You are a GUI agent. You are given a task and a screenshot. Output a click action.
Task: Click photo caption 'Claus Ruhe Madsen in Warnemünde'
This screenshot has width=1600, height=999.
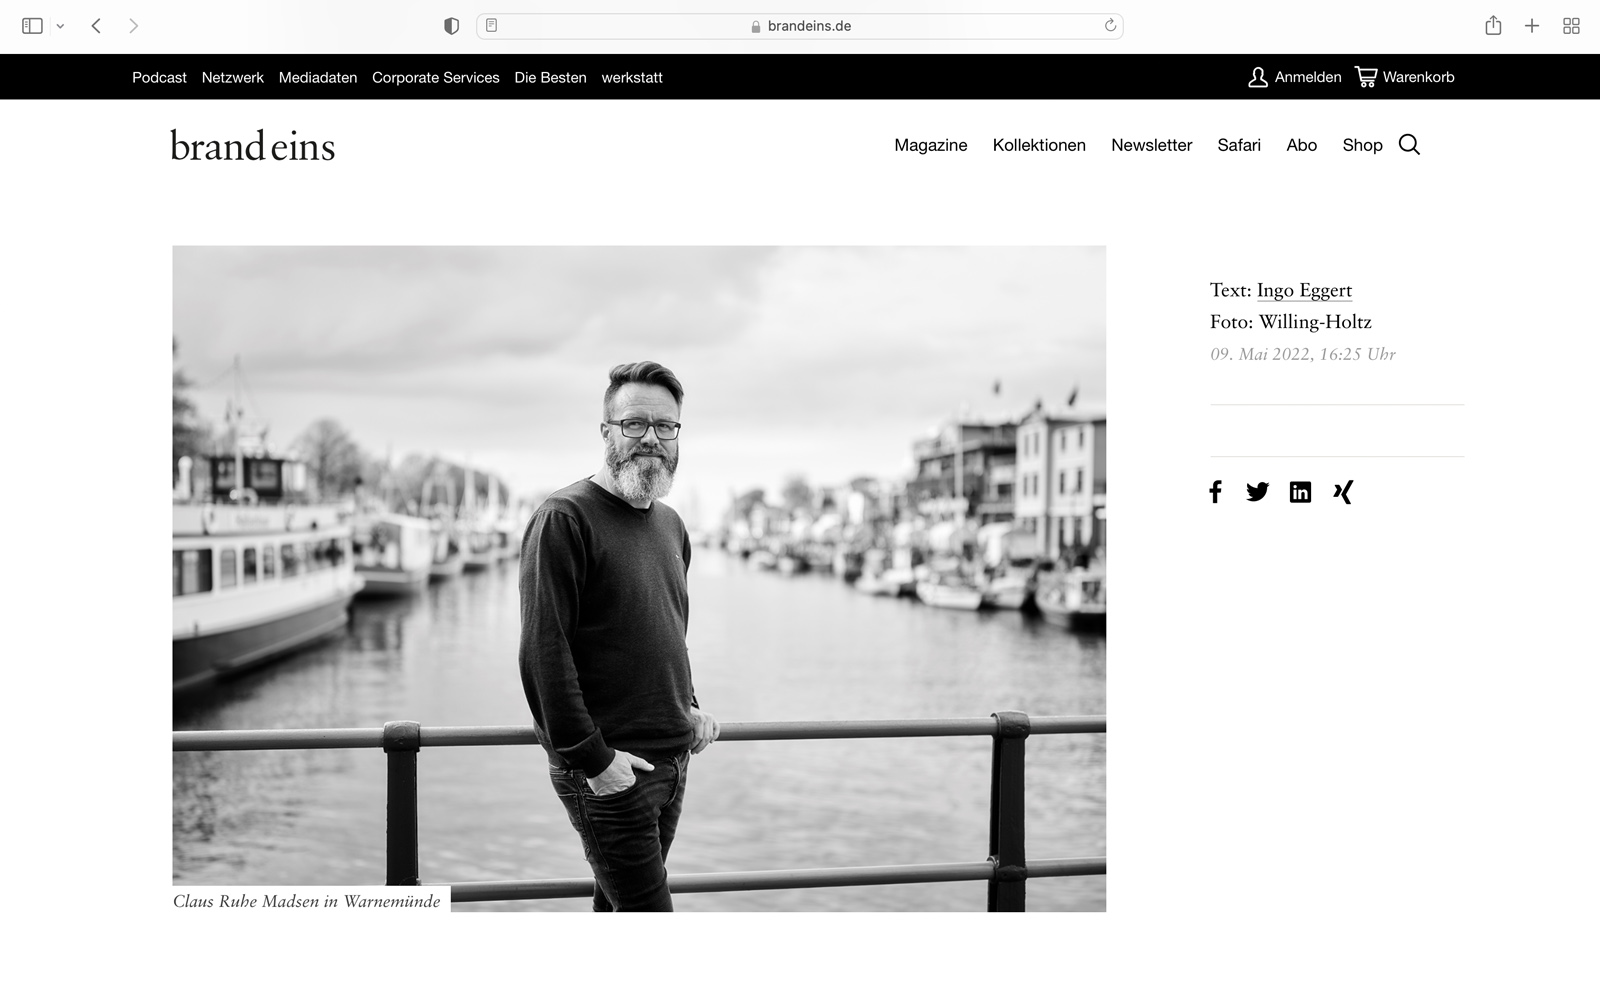[306, 901]
